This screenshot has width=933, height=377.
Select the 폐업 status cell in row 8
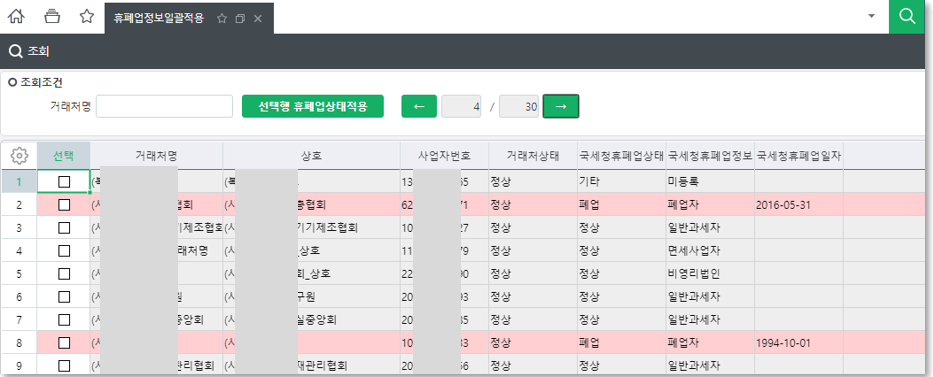[x=621, y=343]
